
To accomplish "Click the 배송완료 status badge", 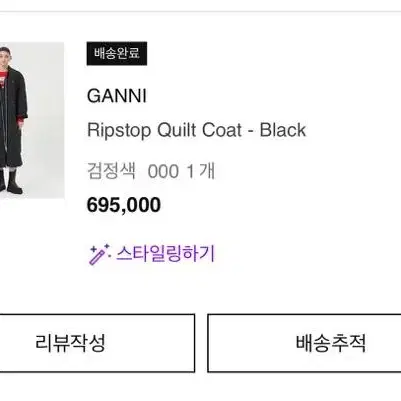I will tap(117, 53).
